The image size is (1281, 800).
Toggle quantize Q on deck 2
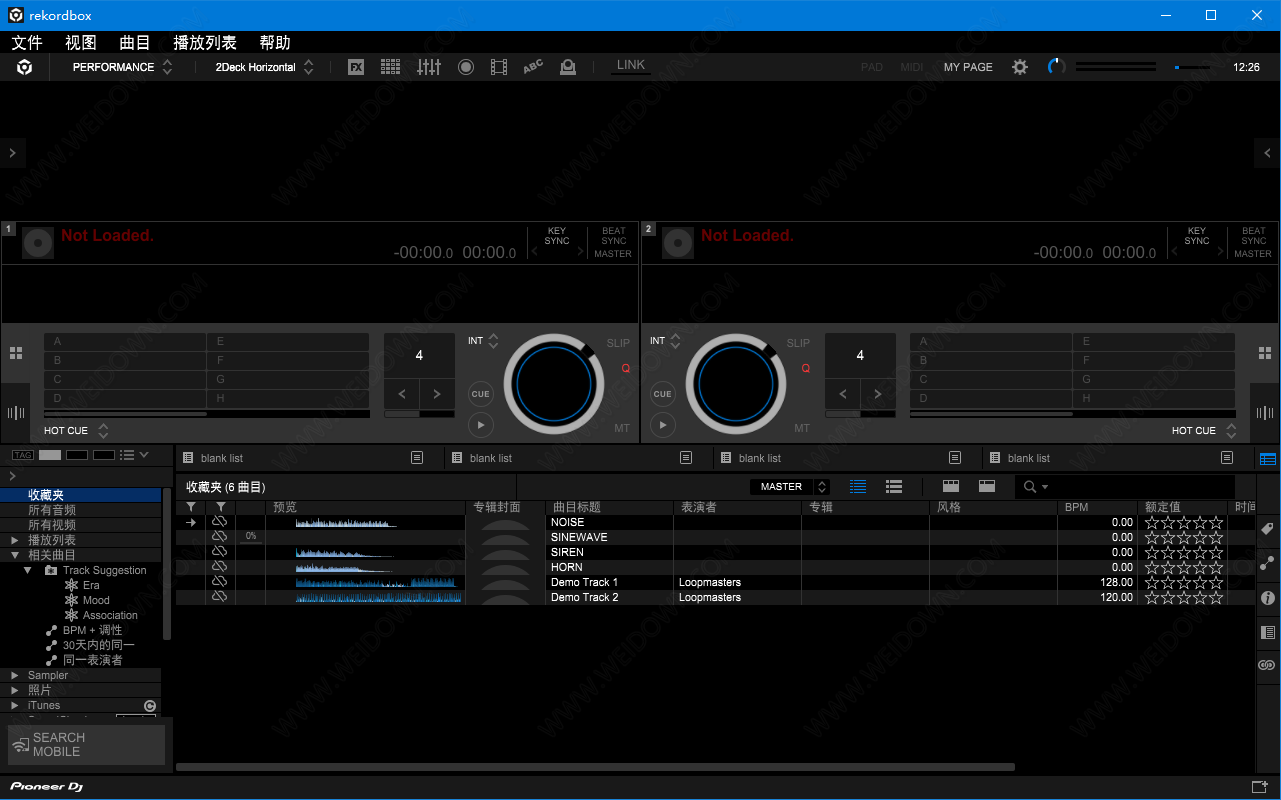pos(805,368)
